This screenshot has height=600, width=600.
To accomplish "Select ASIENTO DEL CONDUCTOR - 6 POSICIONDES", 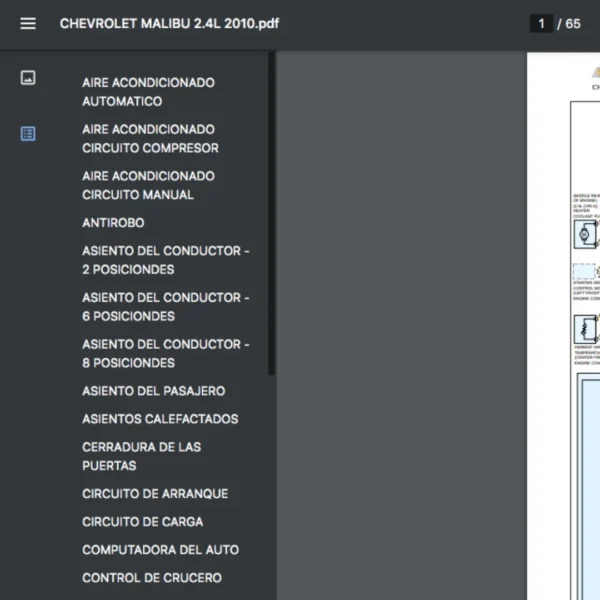I will point(165,307).
